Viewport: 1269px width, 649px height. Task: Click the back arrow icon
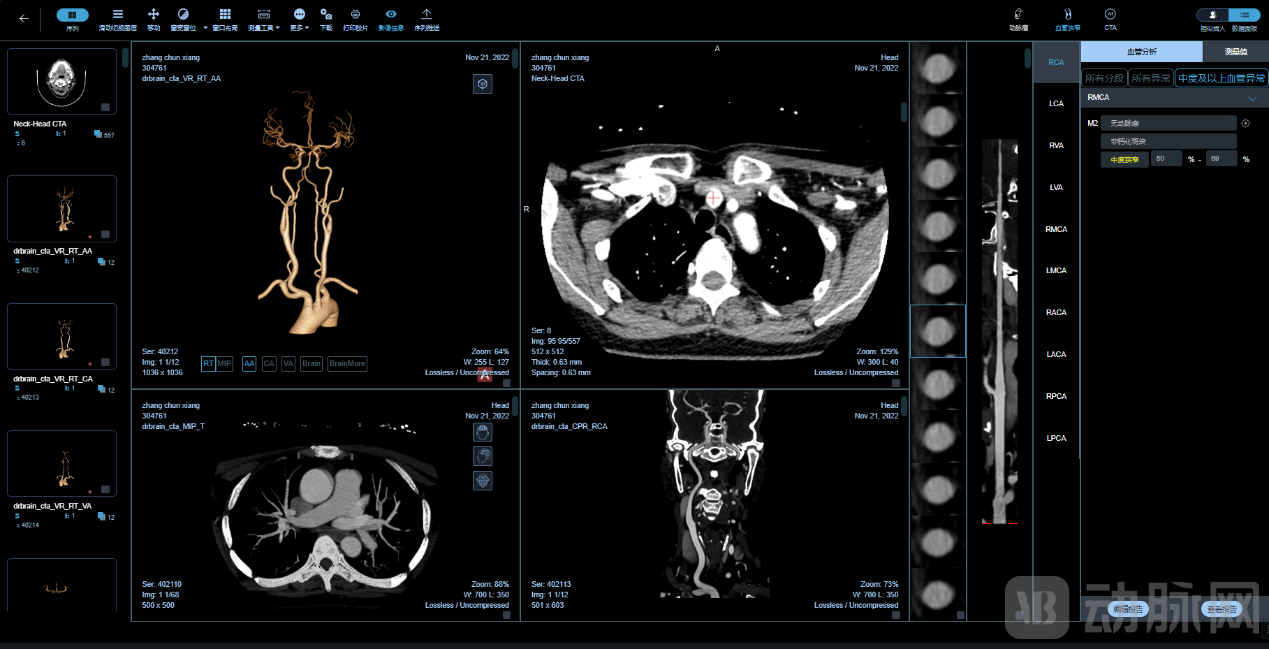tap(24, 18)
